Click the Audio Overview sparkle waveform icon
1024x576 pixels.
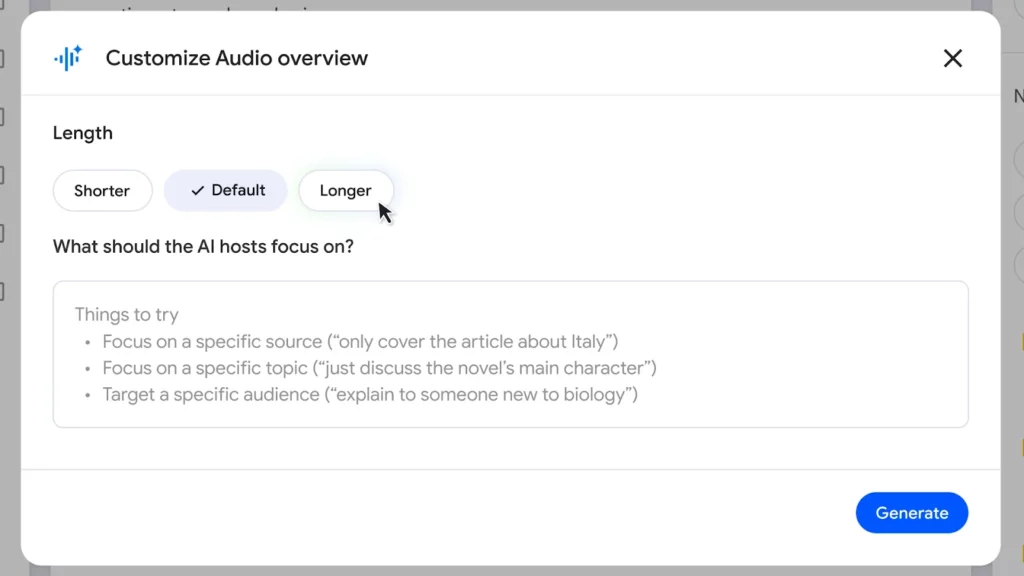[66, 58]
